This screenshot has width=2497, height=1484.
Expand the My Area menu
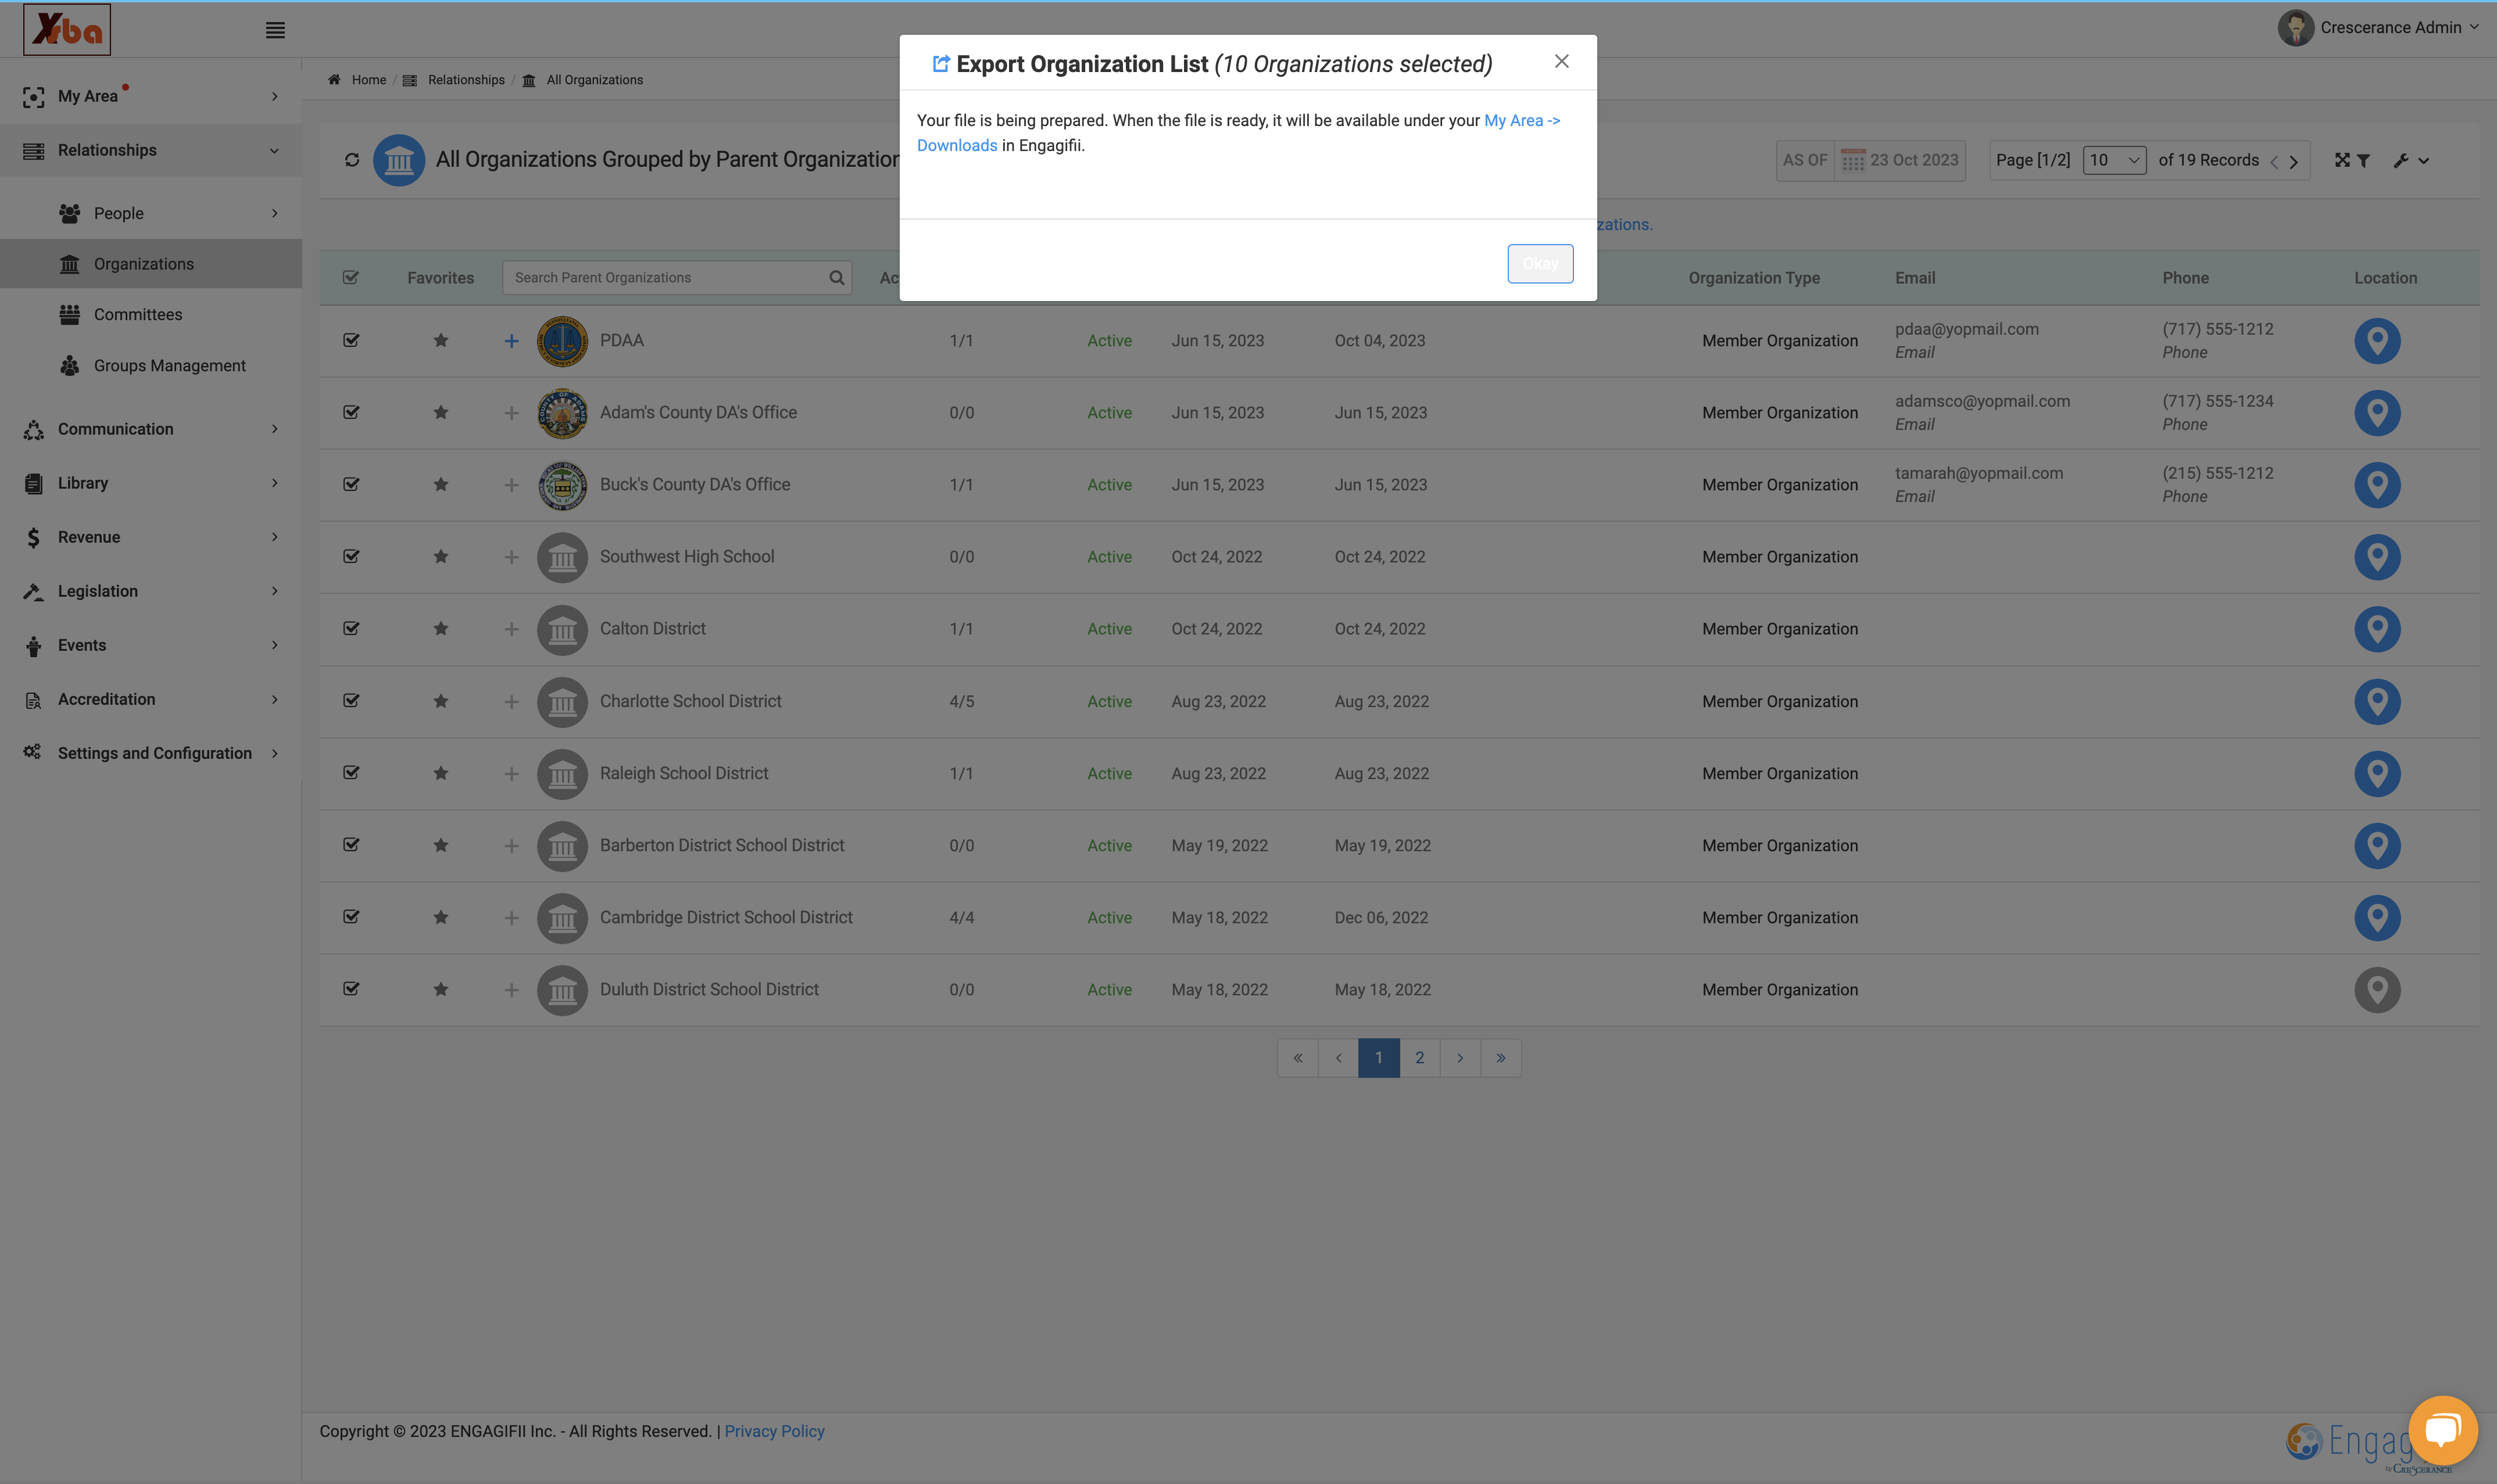(x=150, y=96)
